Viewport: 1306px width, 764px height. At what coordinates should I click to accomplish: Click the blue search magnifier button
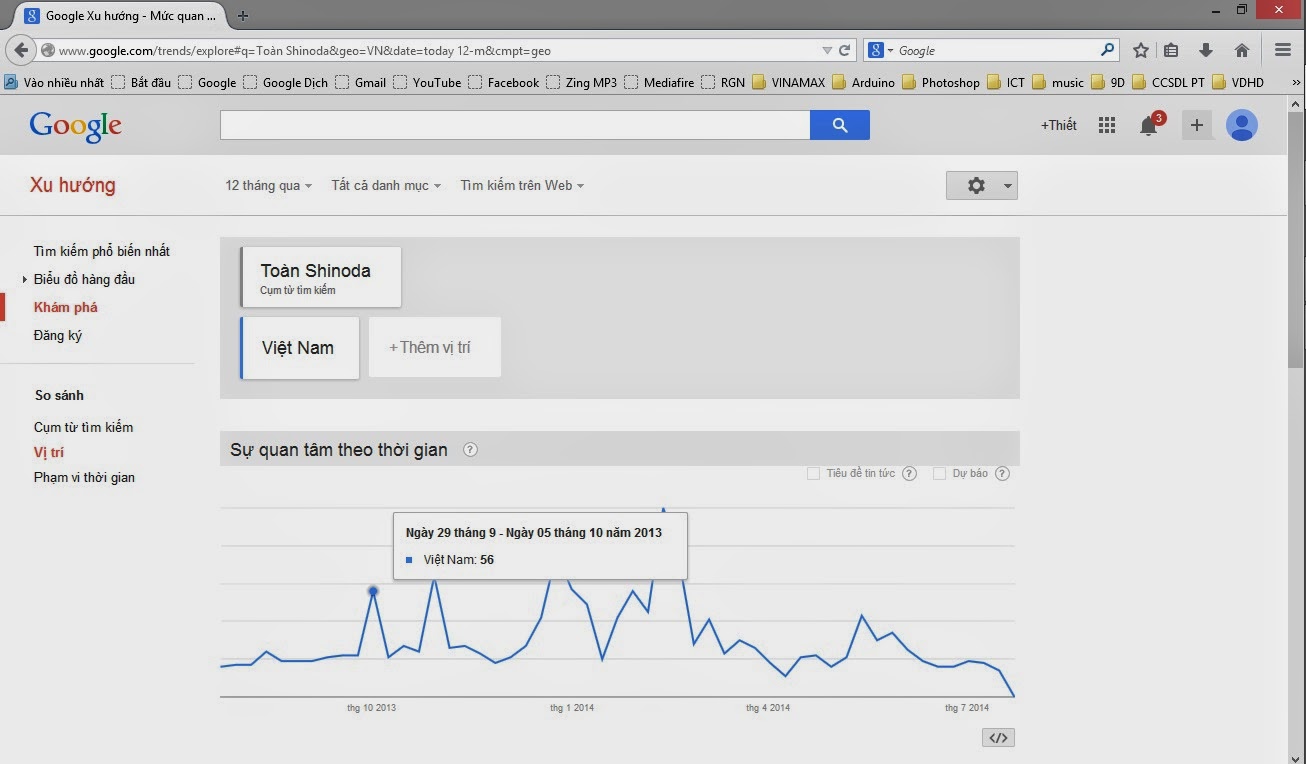pyautogui.click(x=839, y=124)
